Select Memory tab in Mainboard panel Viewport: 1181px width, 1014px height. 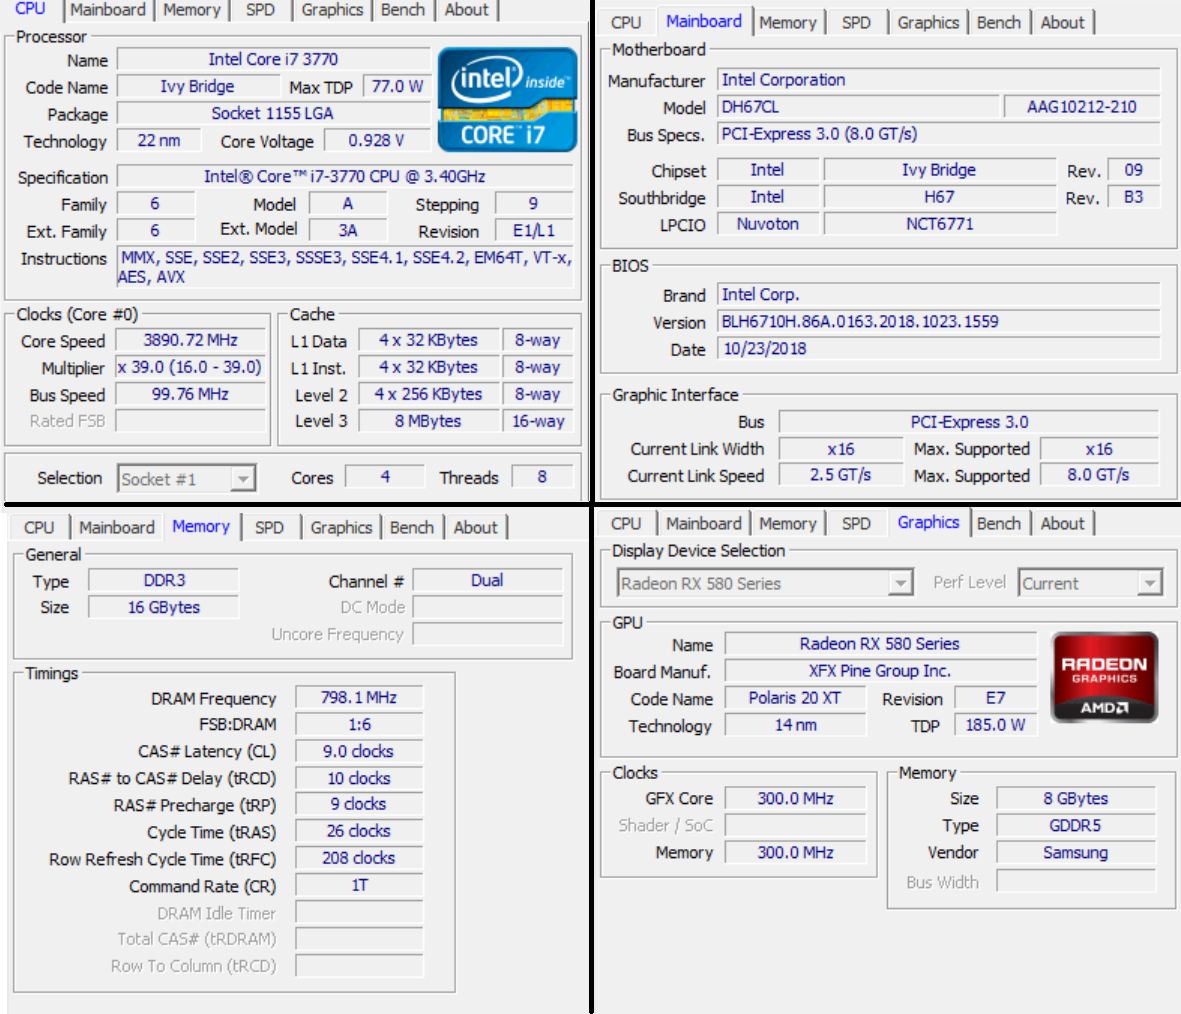point(788,23)
